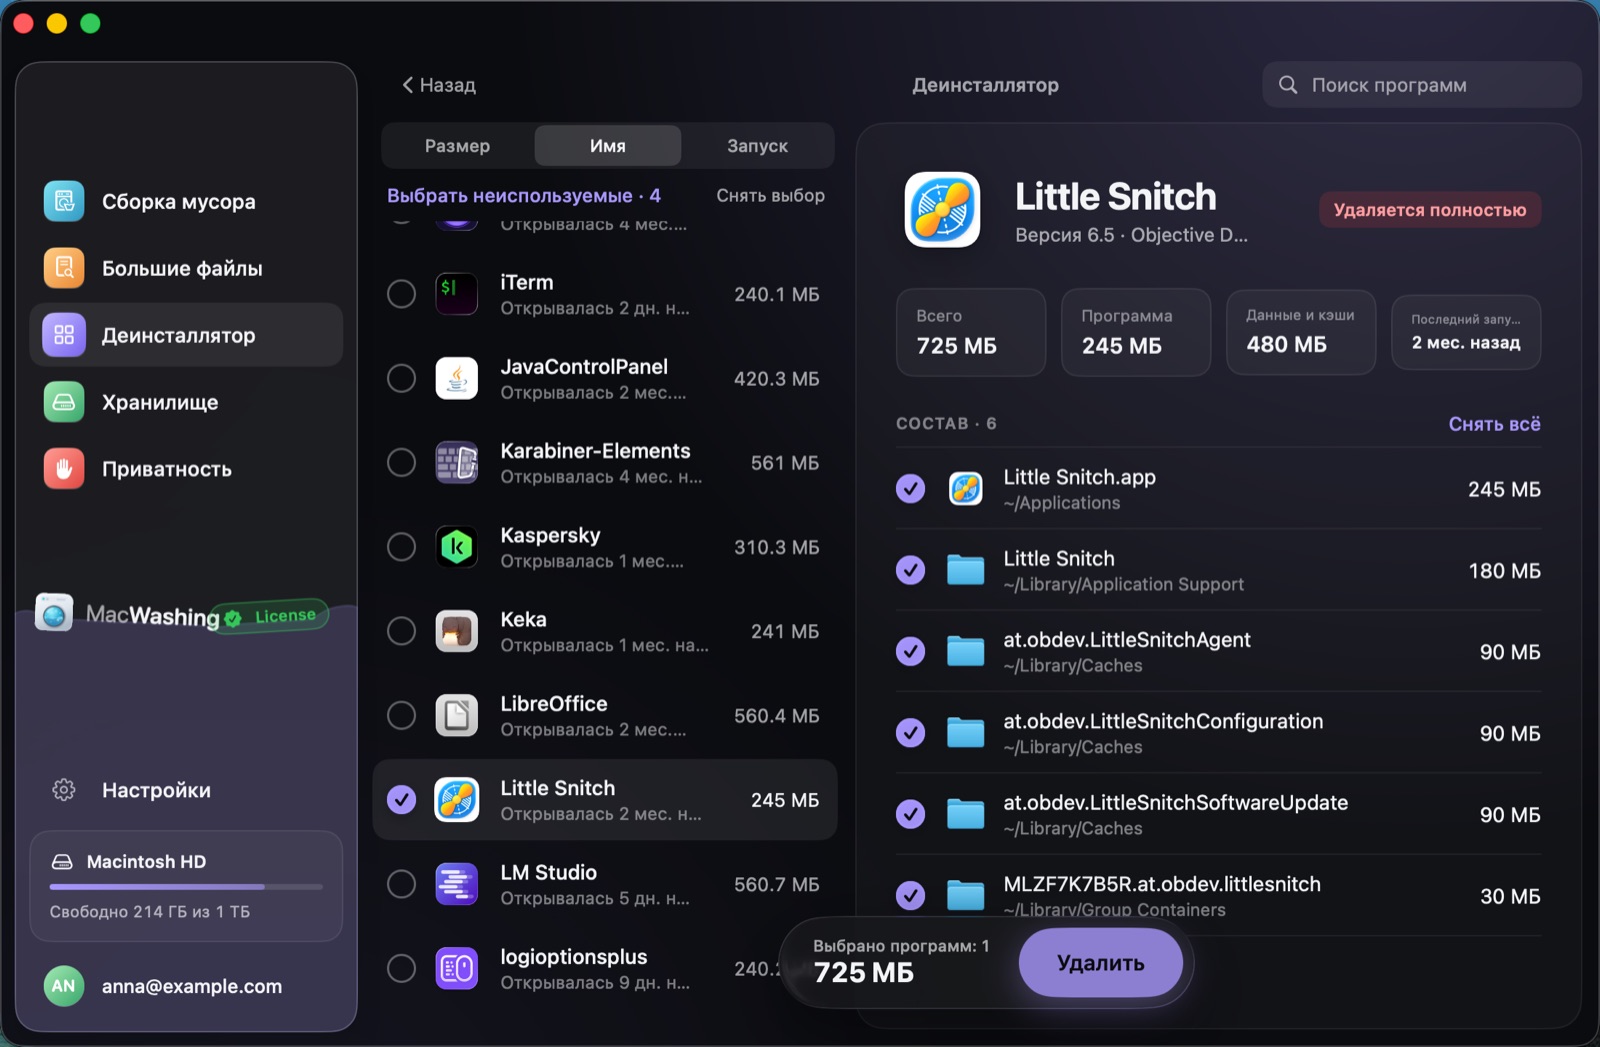Click the iTerm app icon

(457, 294)
